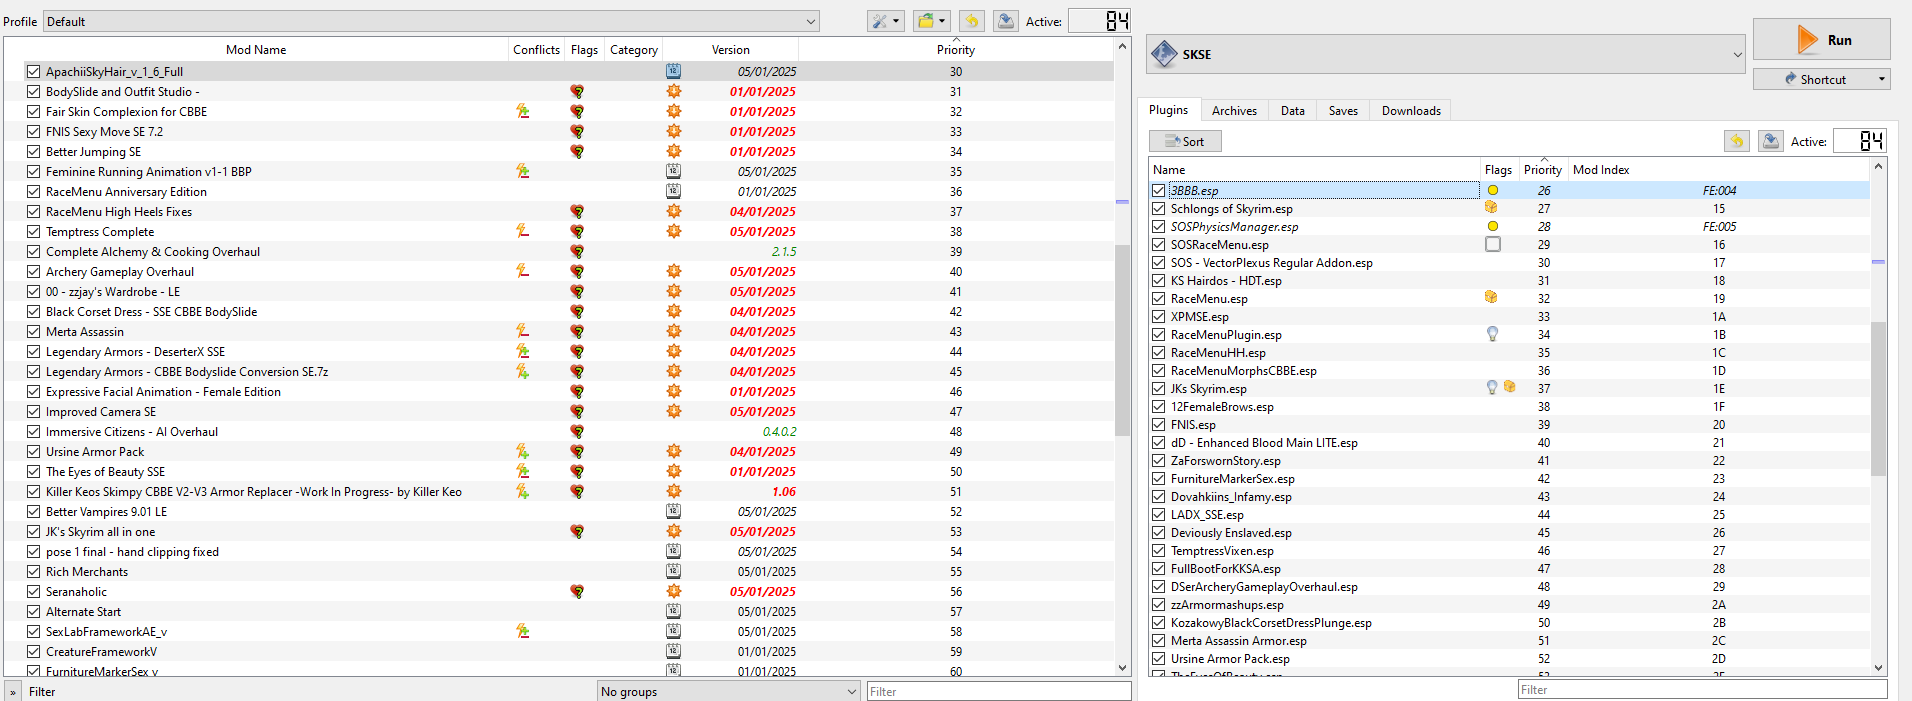Click the calendar version icon for ApachiiSkyHair
Screen dimensions: 1912x701
[674, 71]
